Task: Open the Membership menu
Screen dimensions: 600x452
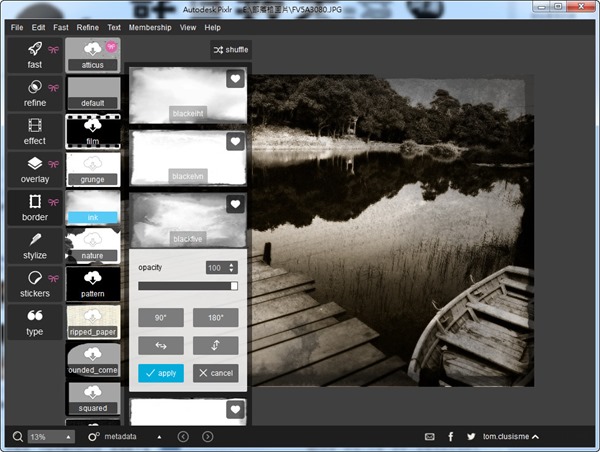Action: tap(150, 27)
